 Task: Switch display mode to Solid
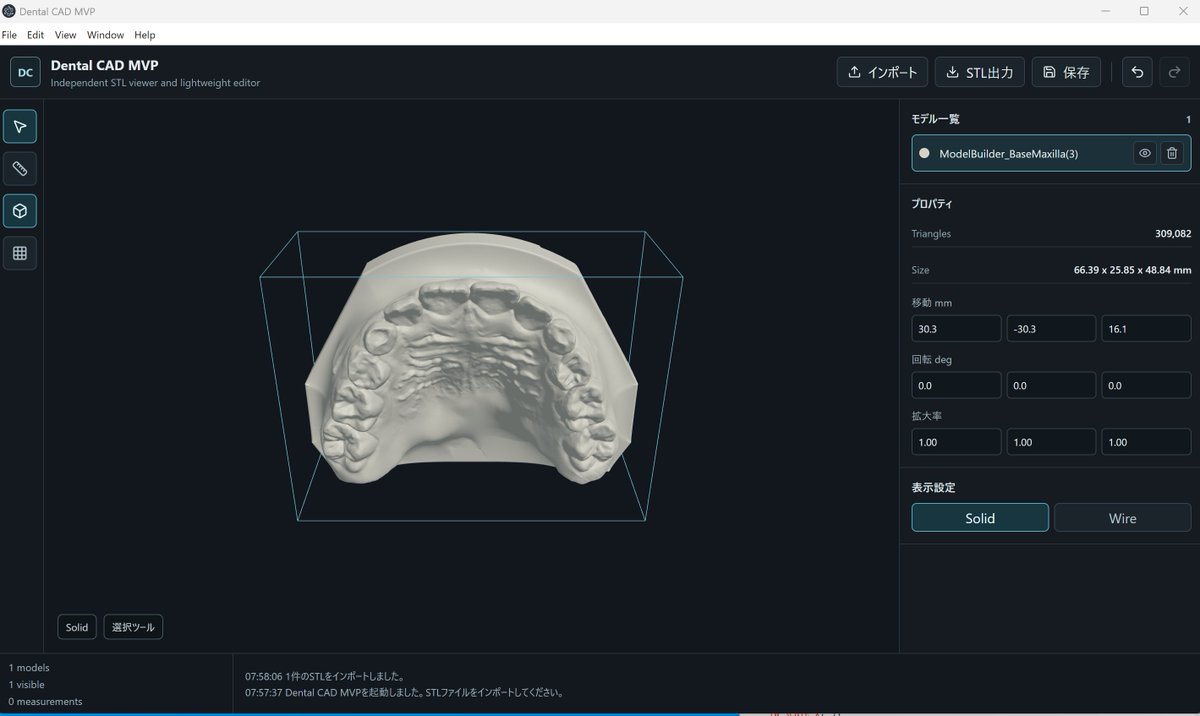click(980, 518)
